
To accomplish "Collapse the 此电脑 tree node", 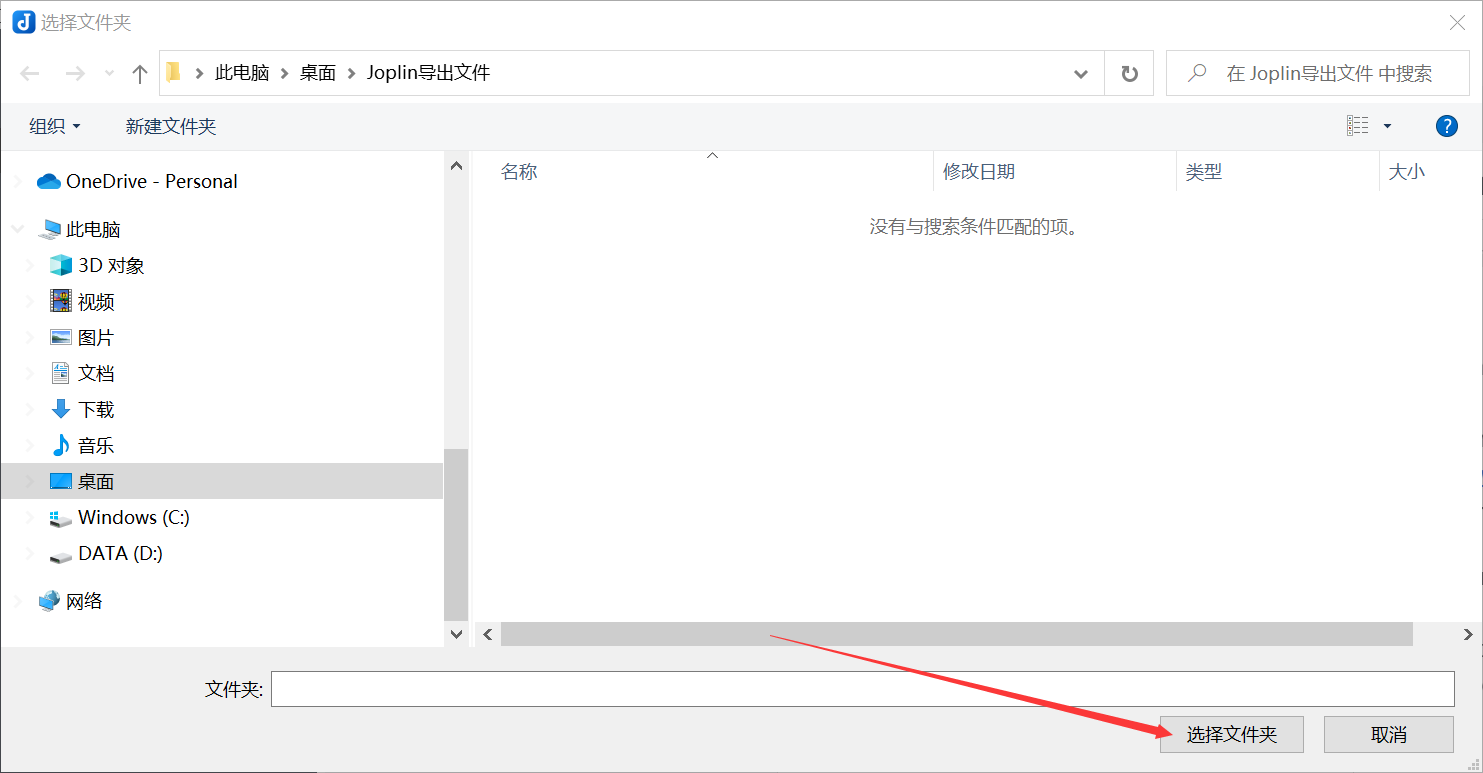I will point(17,230).
